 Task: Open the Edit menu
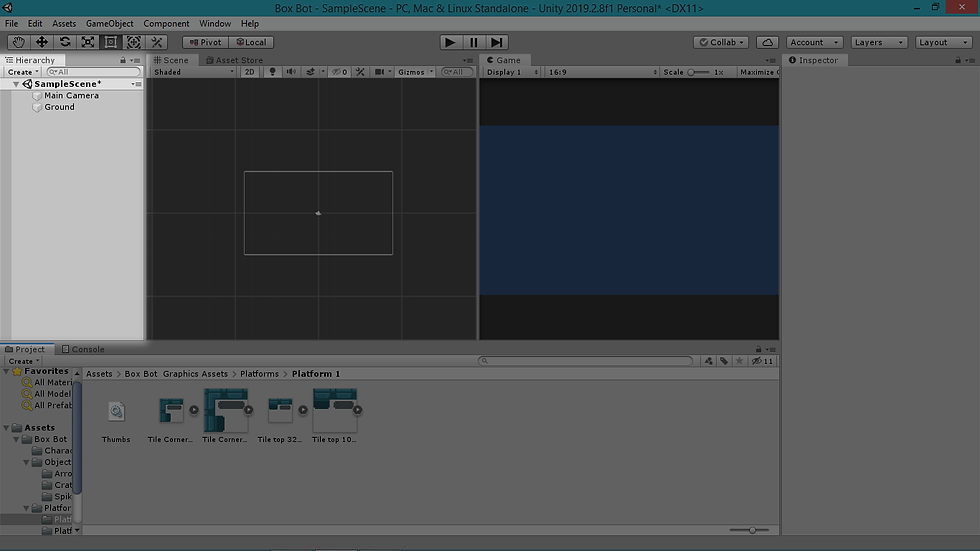[35, 24]
